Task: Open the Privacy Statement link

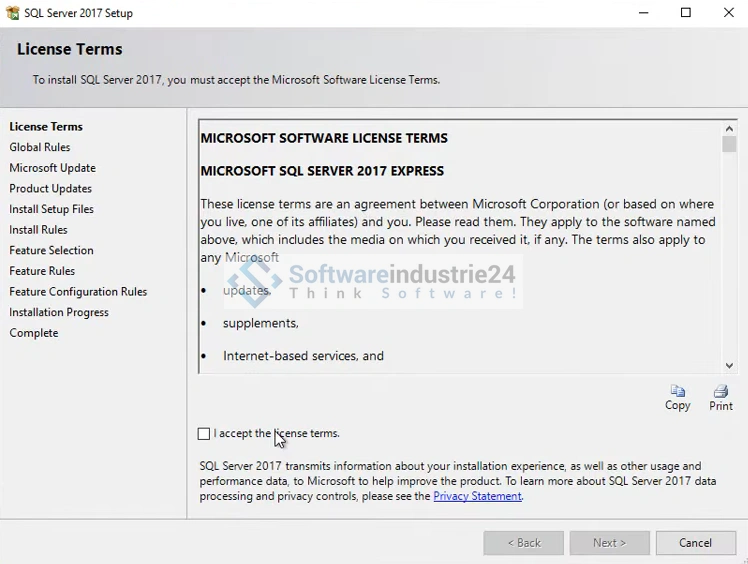Action: tap(477, 496)
